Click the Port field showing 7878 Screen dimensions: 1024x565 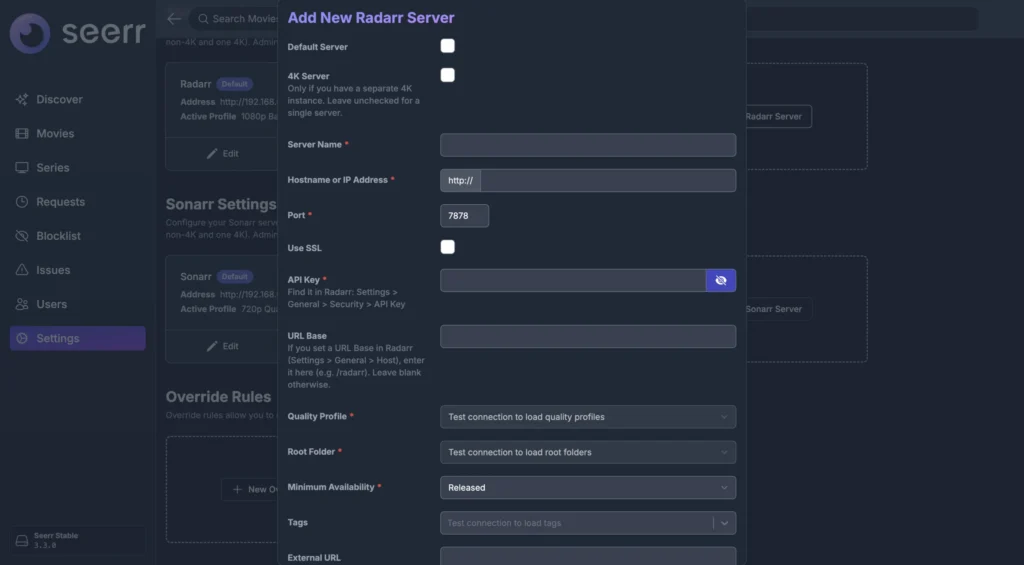(x=464, y=216)
